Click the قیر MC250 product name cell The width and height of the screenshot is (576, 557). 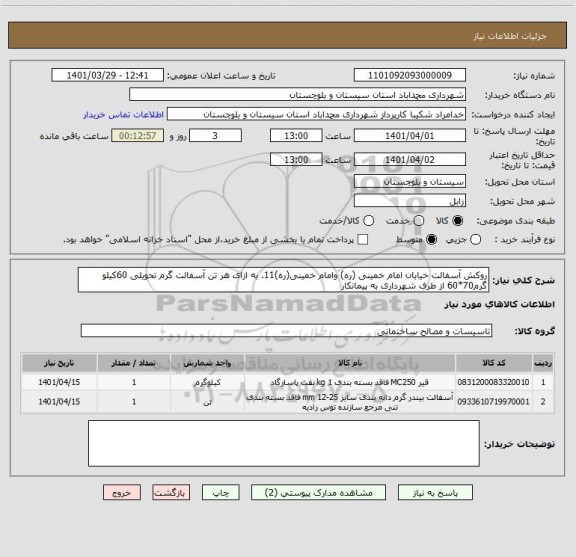tap(350, 382)
